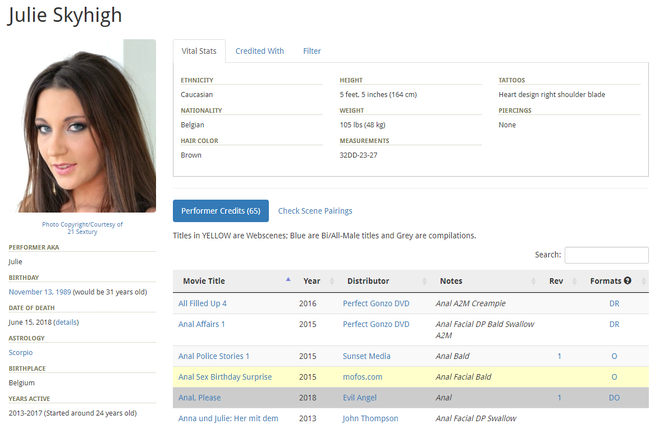The image size is (650, 424).
Task: Open the Anal, Please compilation title
Action: (x=199, y=397)
